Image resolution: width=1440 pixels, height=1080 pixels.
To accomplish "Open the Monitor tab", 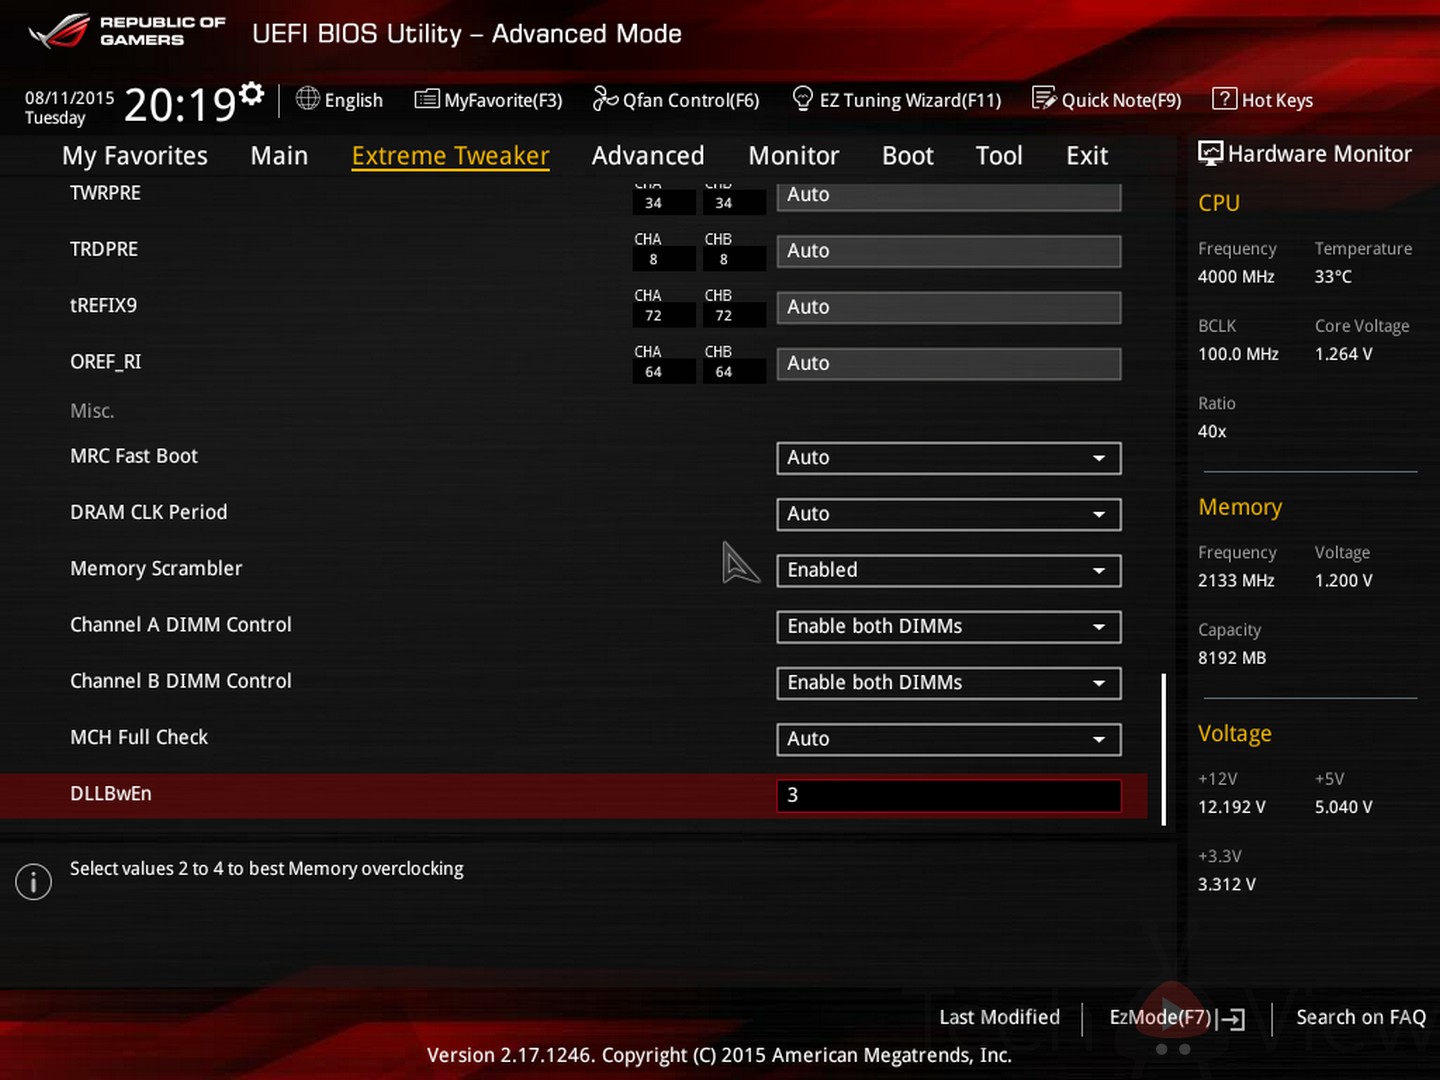I will pyautogui.click(x=794, y=156).
